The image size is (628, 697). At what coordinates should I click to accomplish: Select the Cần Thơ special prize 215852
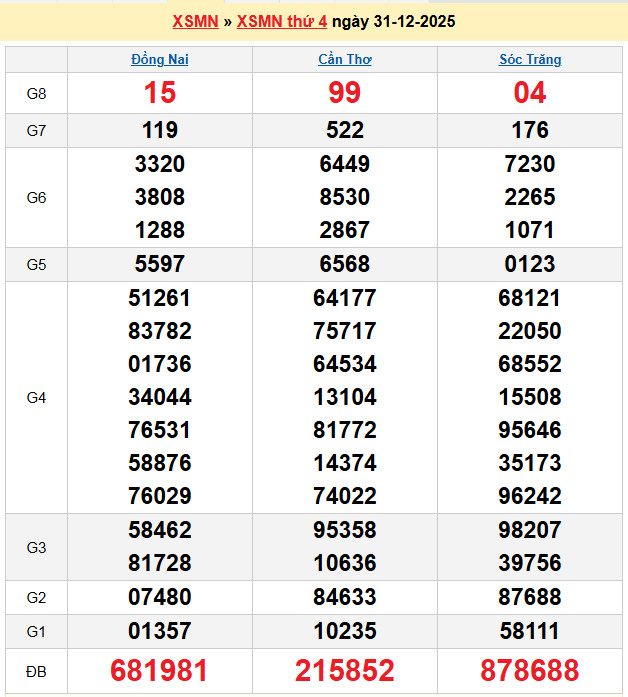[x=345, y=670]
